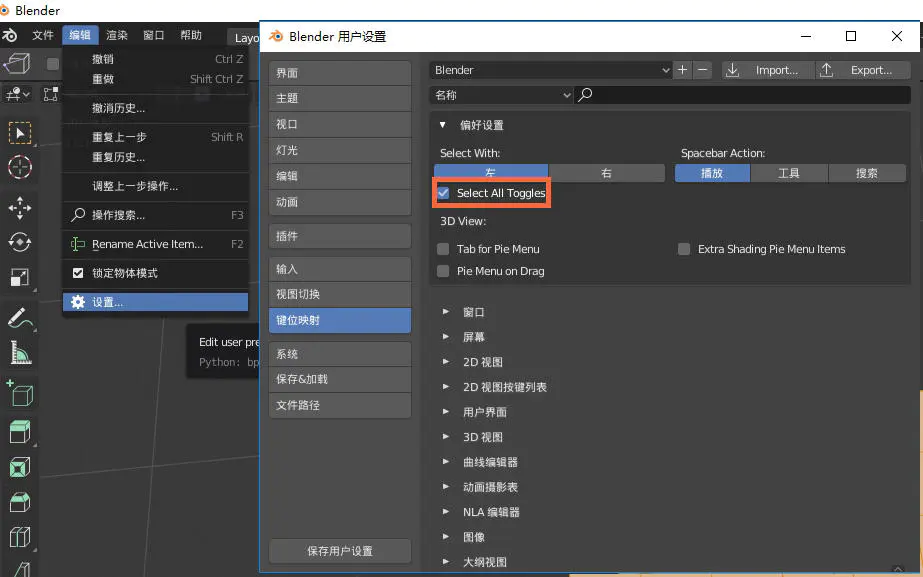Choose Rename Active Item from Edit menu

click(x=155, y=244)
